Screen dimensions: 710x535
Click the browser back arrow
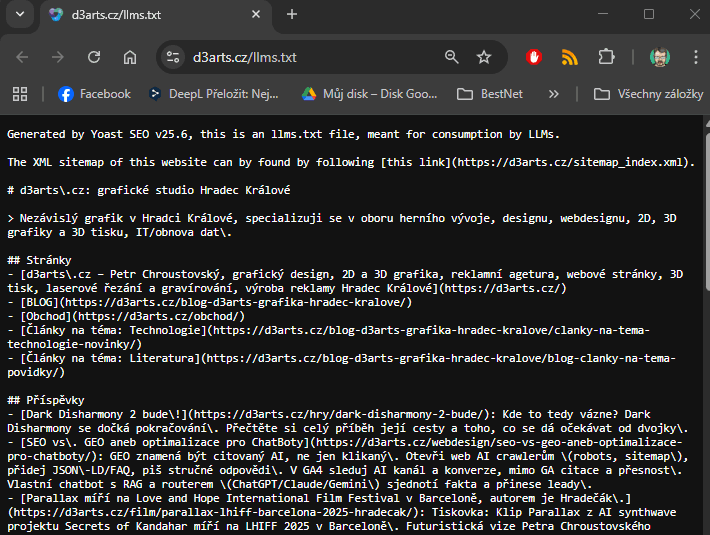22,57
